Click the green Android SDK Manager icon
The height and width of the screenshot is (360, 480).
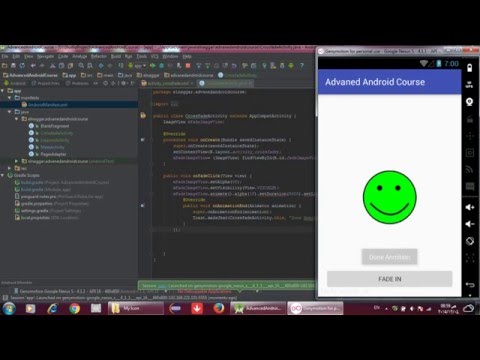291,66
